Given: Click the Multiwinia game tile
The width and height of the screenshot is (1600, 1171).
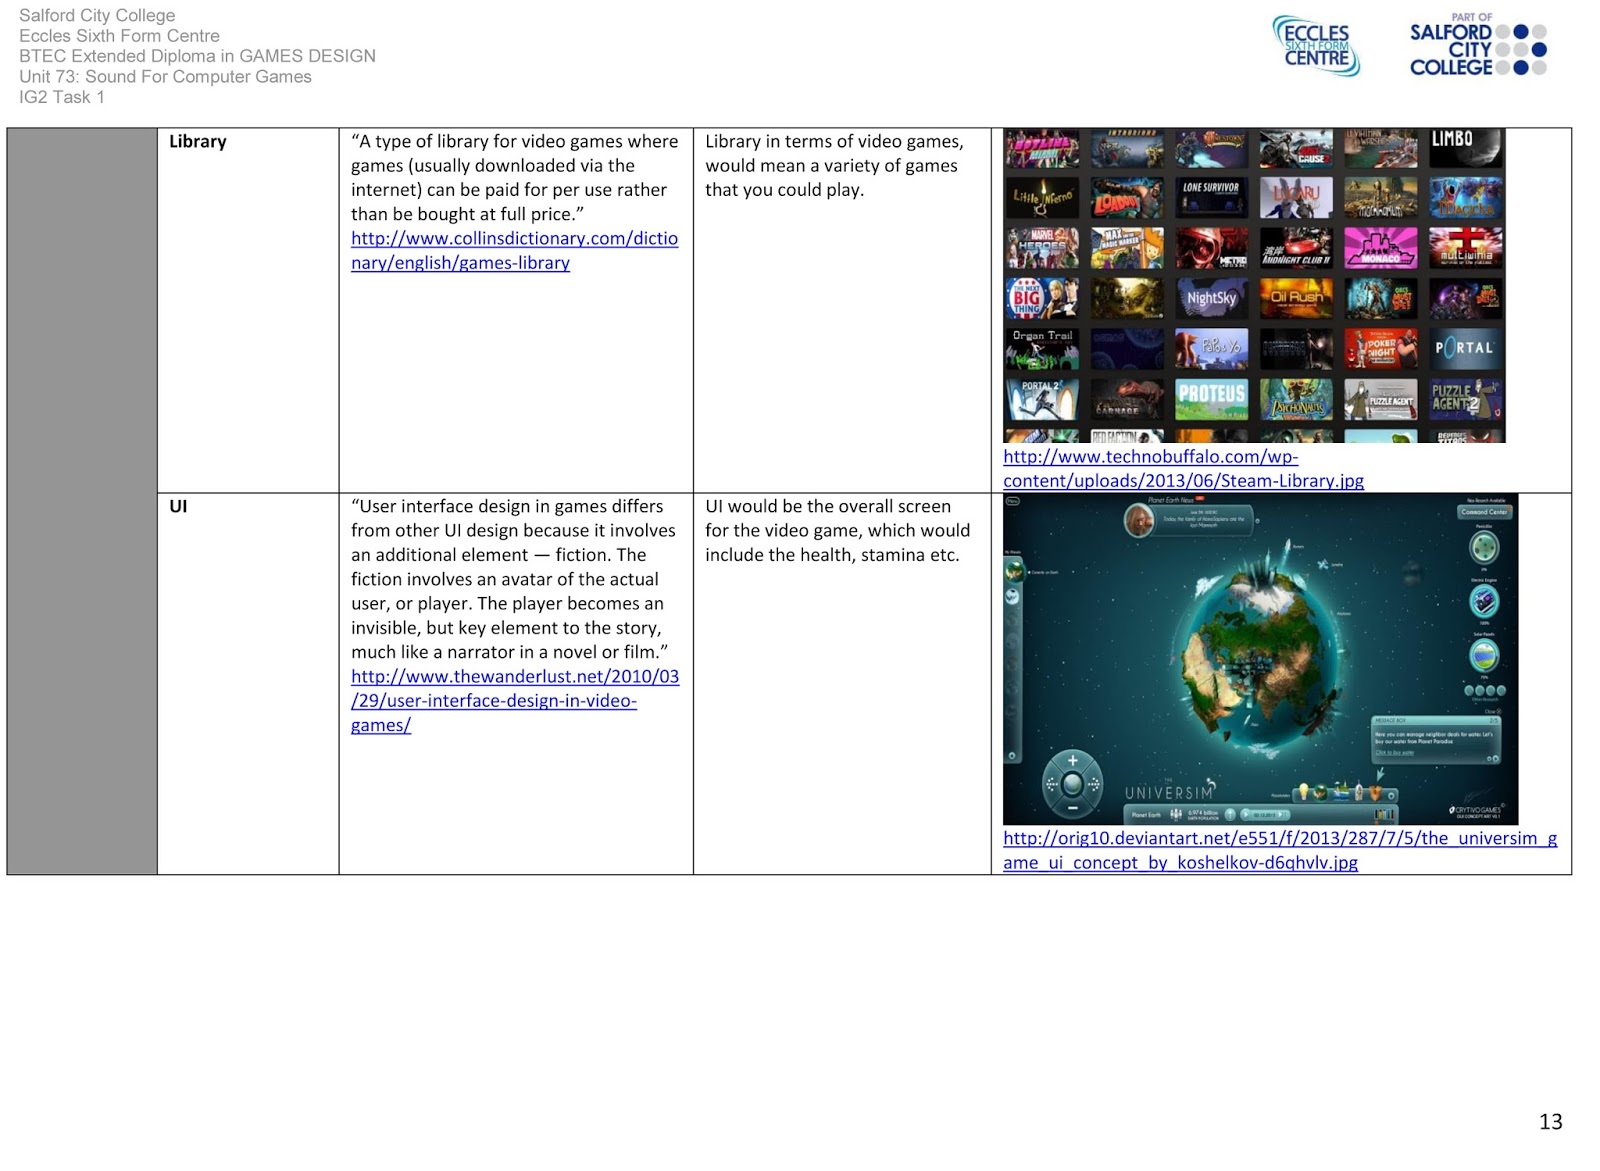Looking at the screenshot, I should point(1465,248).
